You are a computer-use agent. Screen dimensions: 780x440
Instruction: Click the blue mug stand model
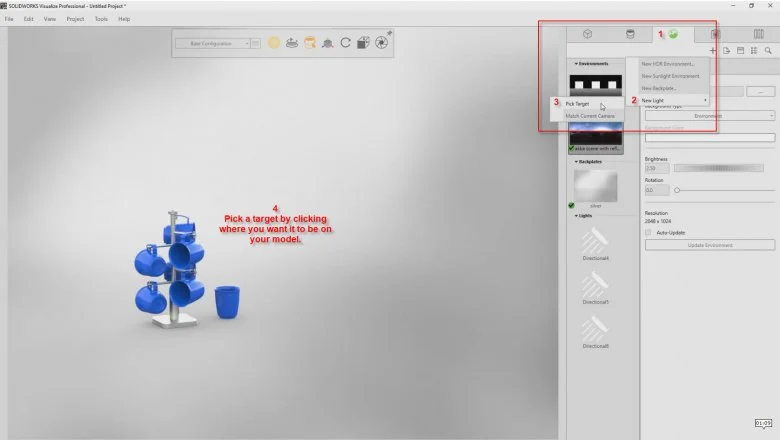click(x=170, y=269)
